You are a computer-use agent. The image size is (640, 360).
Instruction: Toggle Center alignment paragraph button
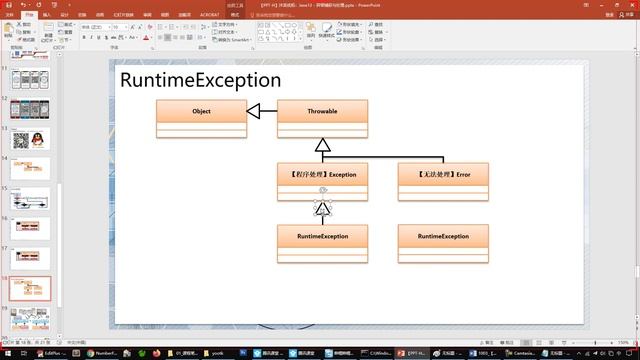point(168,38)
